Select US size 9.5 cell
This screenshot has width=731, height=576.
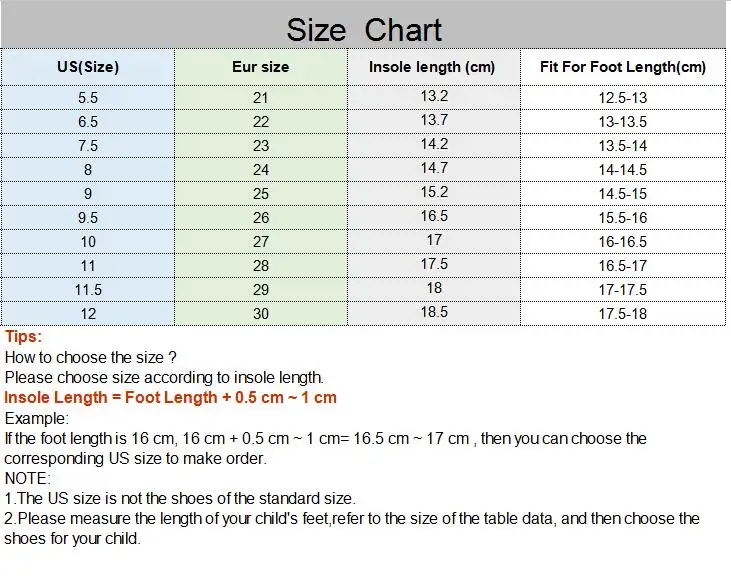click(x=88, y=218)
